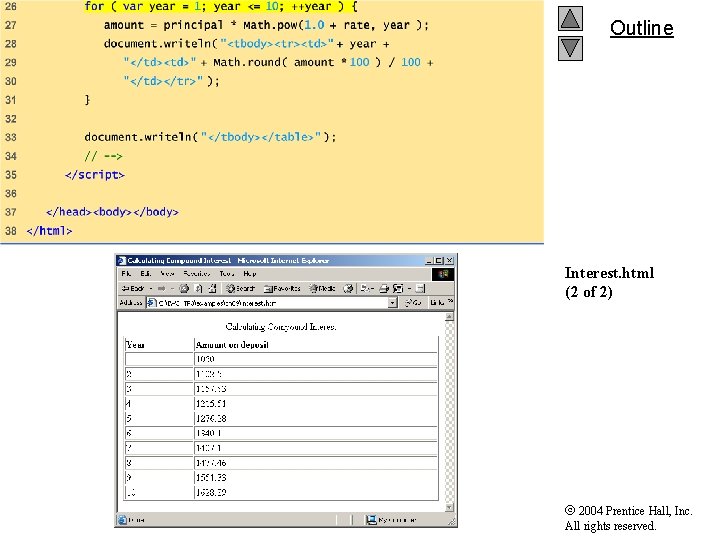Open the File menu
Viewport: 720px width, 540px height.
(x=126, y=274)
